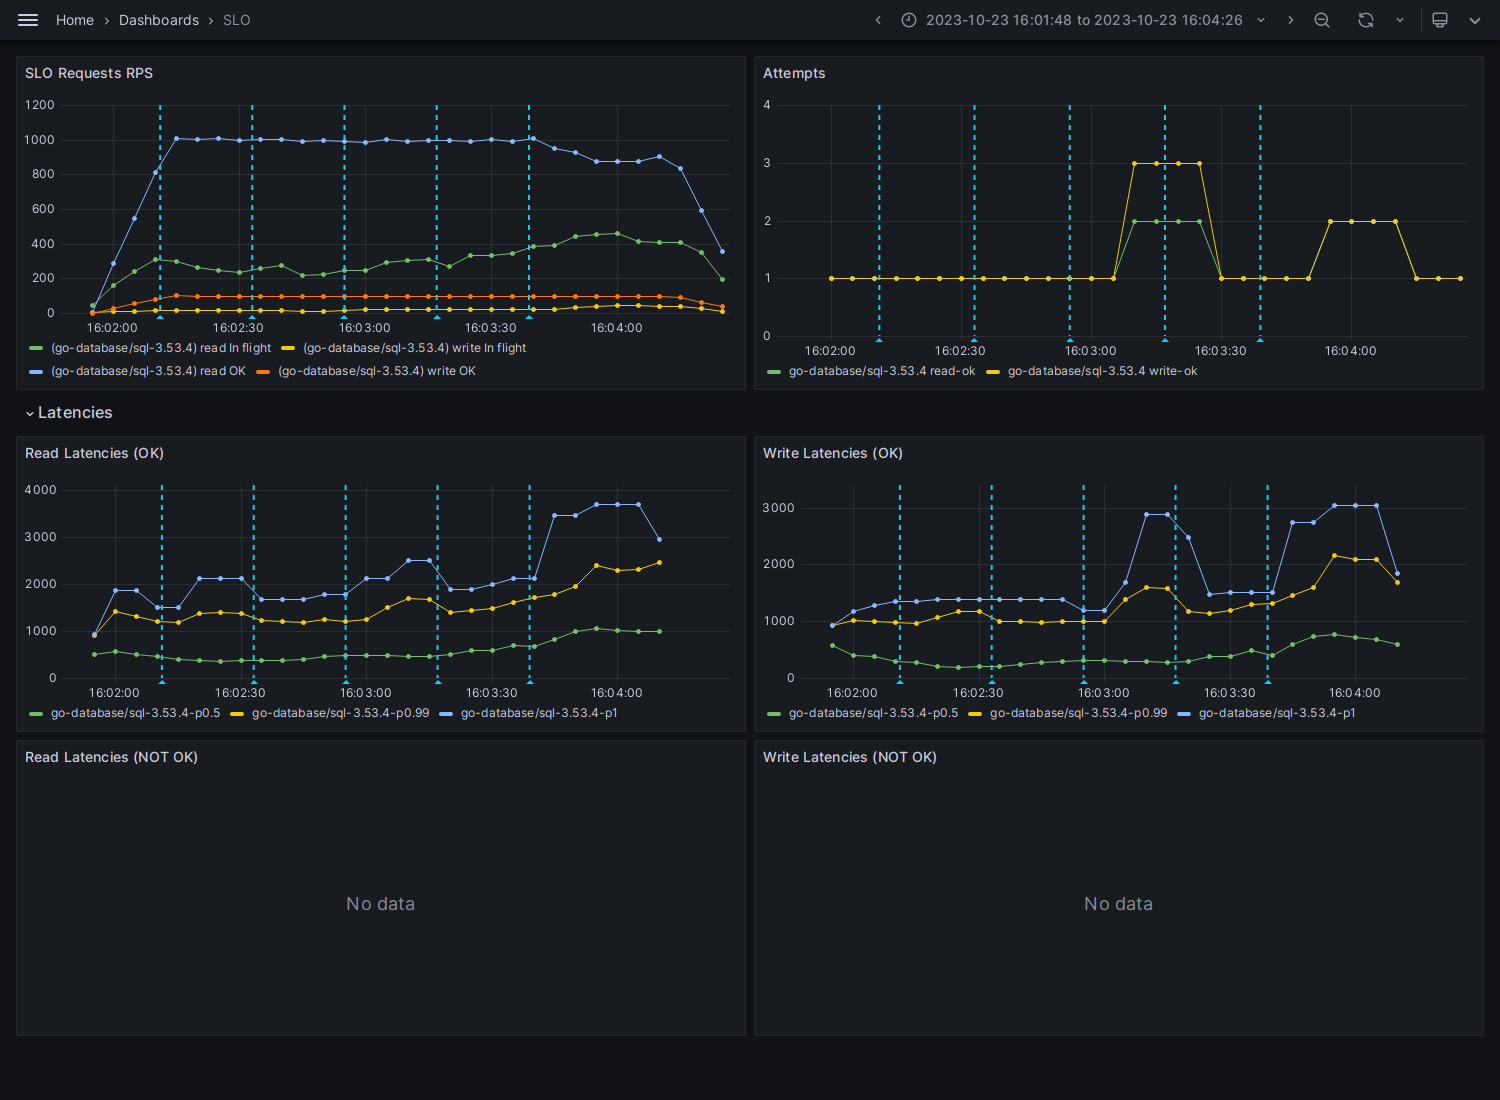Click annotation marker near 16:03:00 in Attempts
Viewport: 1500px width, 1100px height.
(x=1070, y=339)
